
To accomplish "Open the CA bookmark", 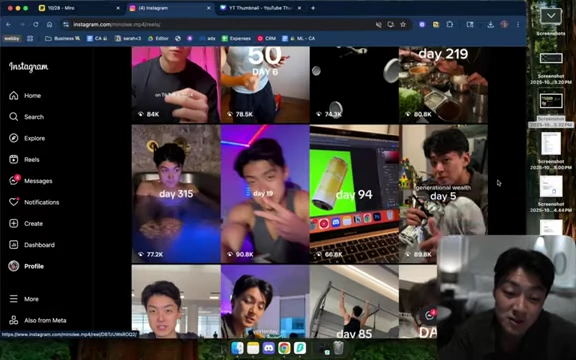I will tap(97, 38).
